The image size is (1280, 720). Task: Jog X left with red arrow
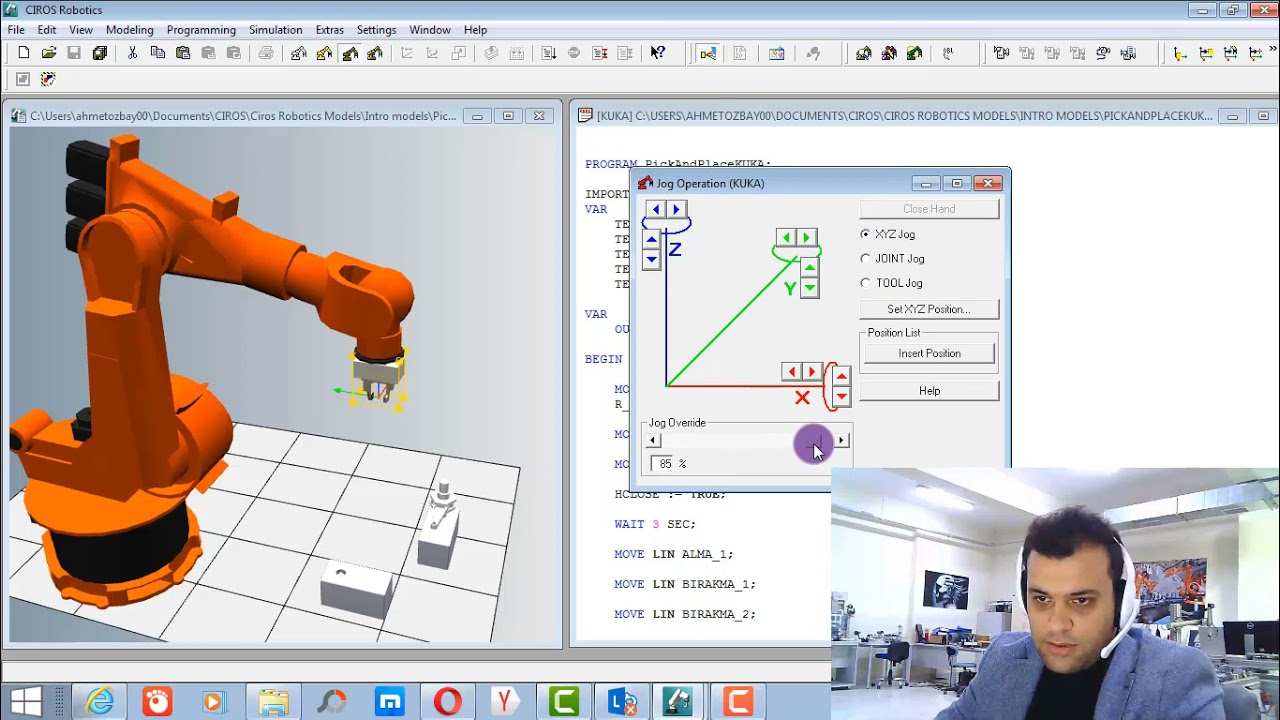click(791, 372)
